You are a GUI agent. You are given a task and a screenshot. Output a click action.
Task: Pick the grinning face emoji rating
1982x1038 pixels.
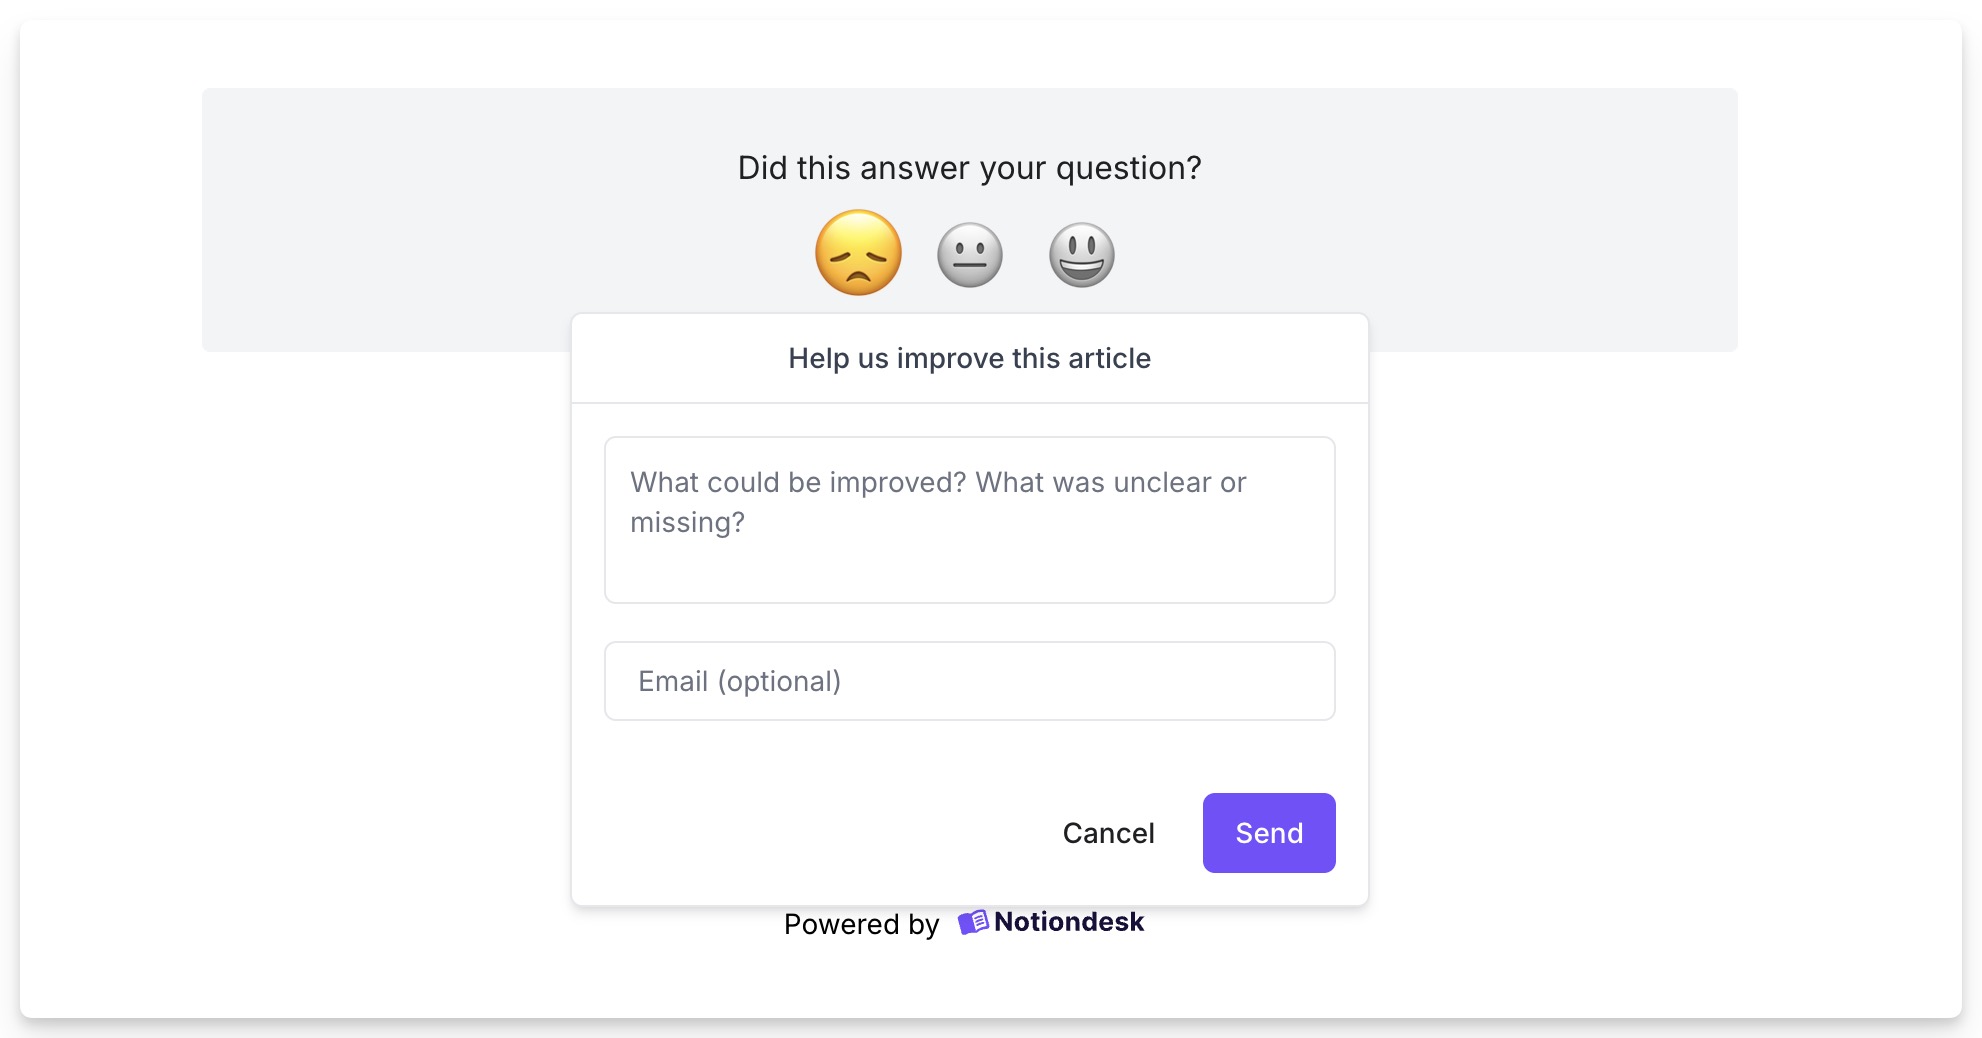[x=1081, y=254]
